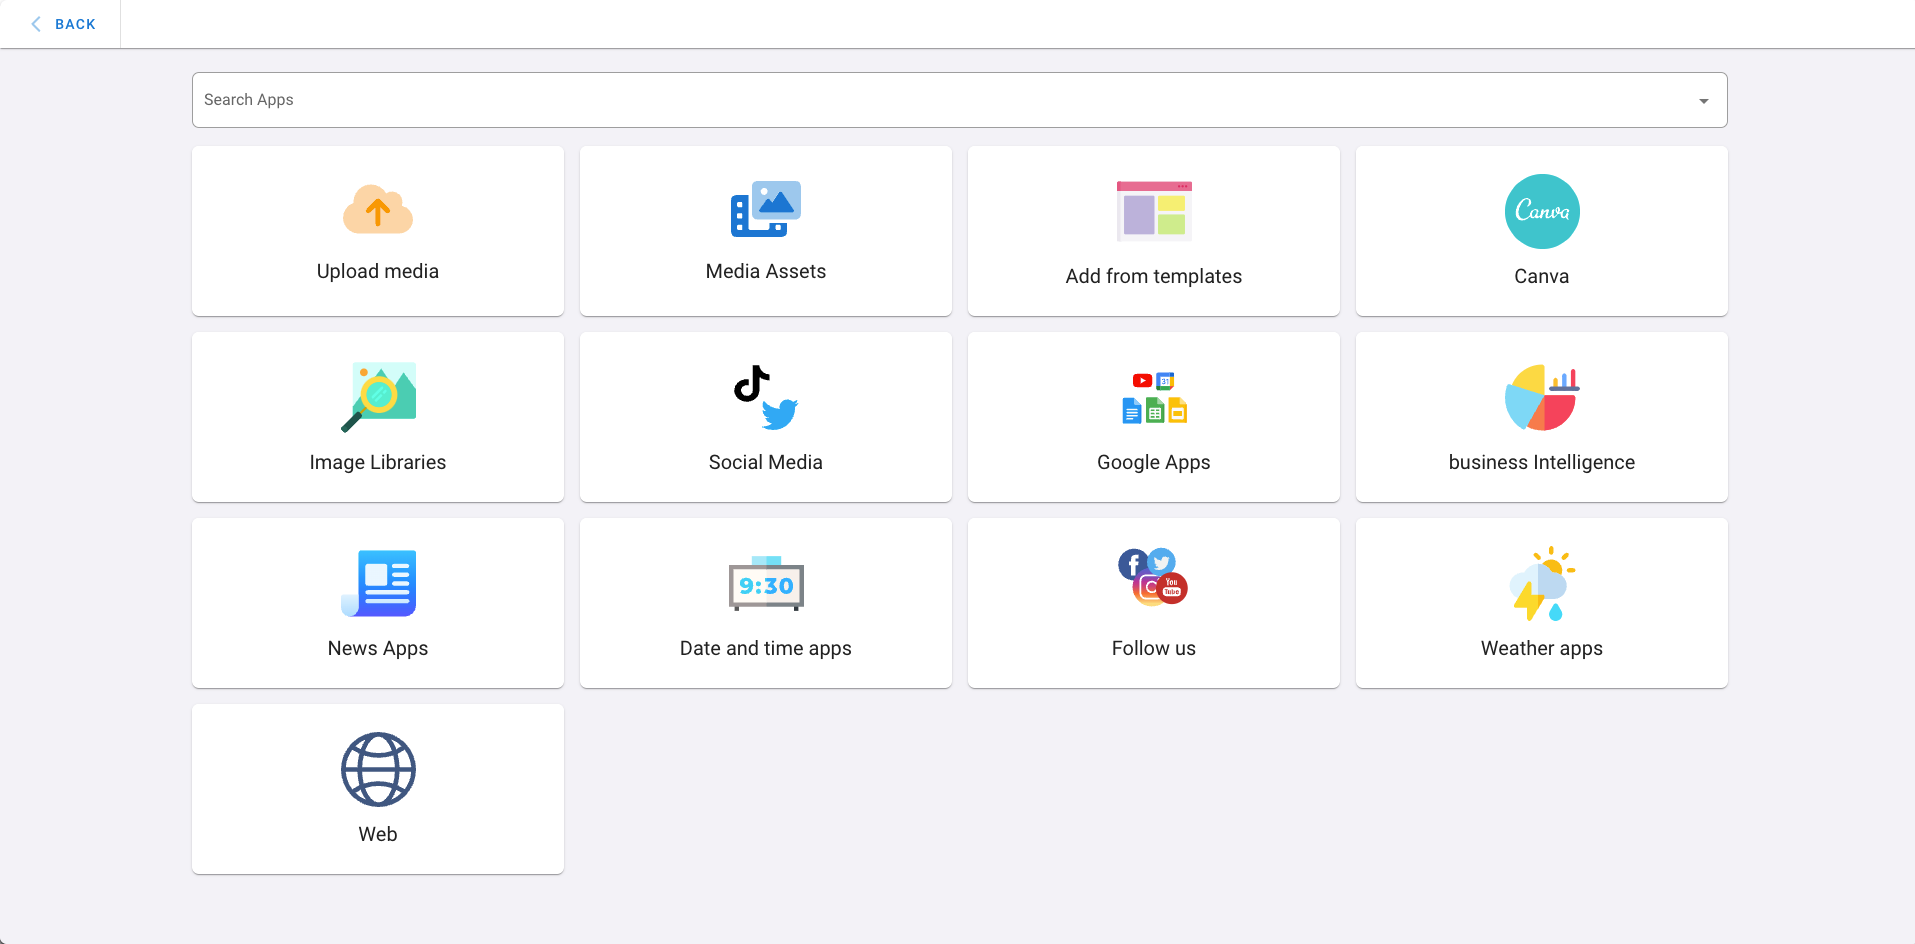
Task: Go back using the BACK link
Action: click(x=75, y=24)
